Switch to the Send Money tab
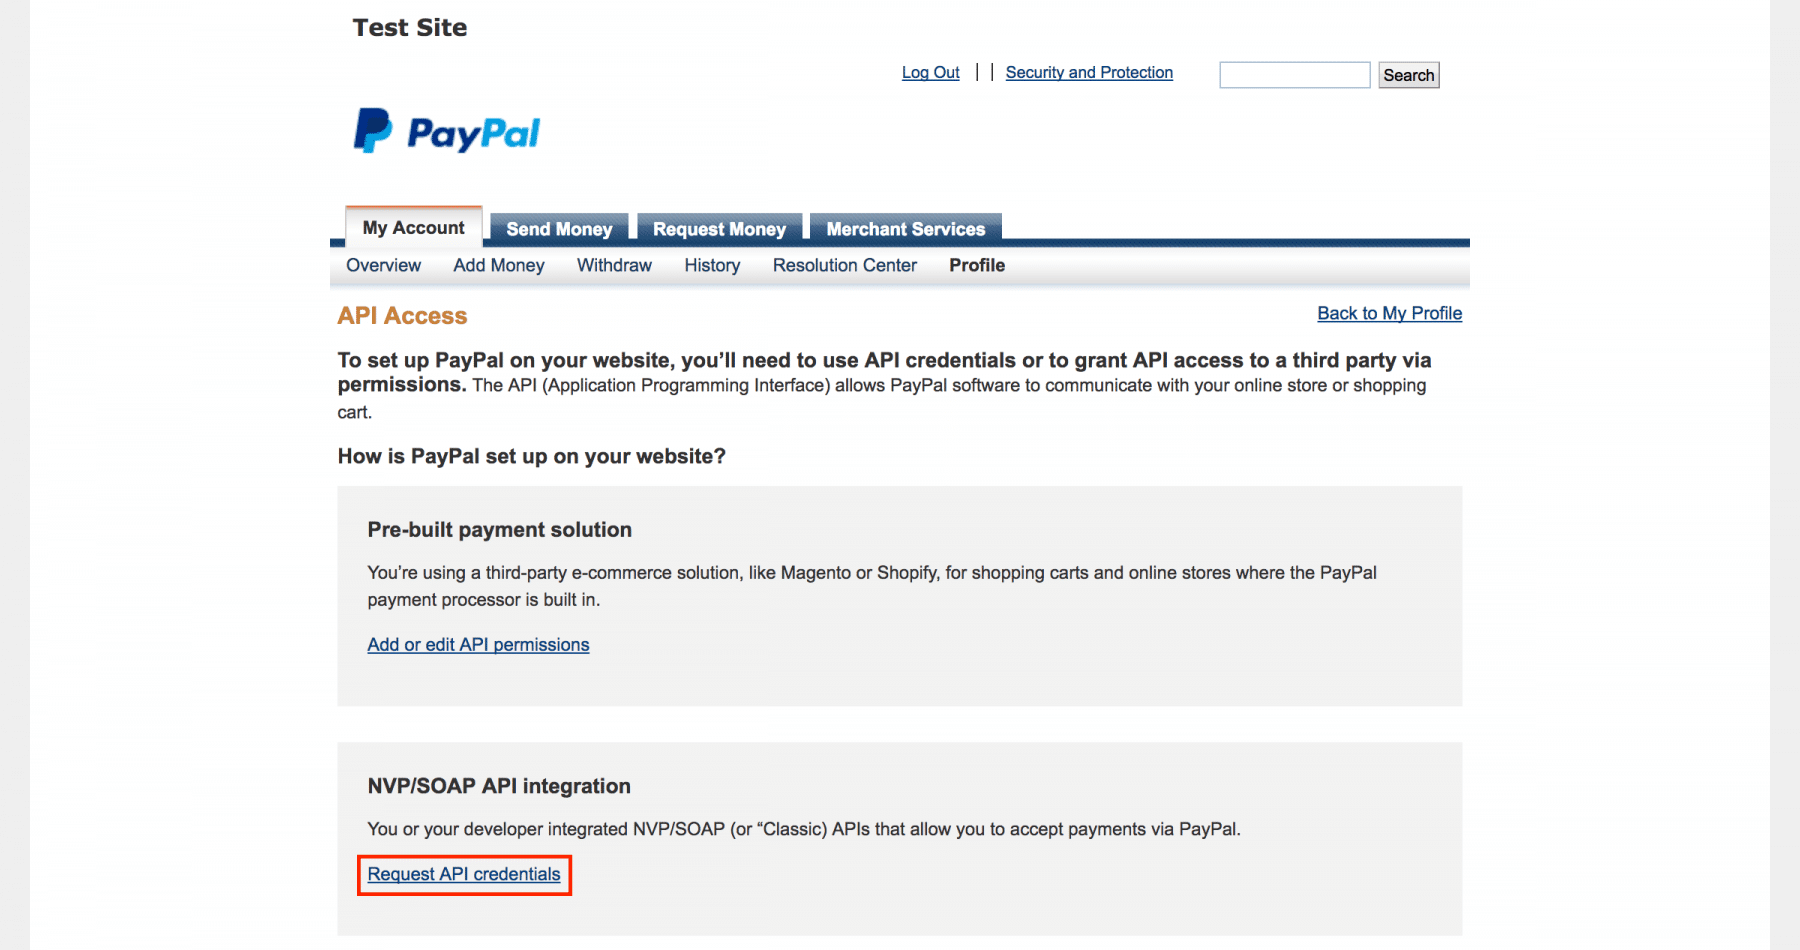 pos(558,228)
